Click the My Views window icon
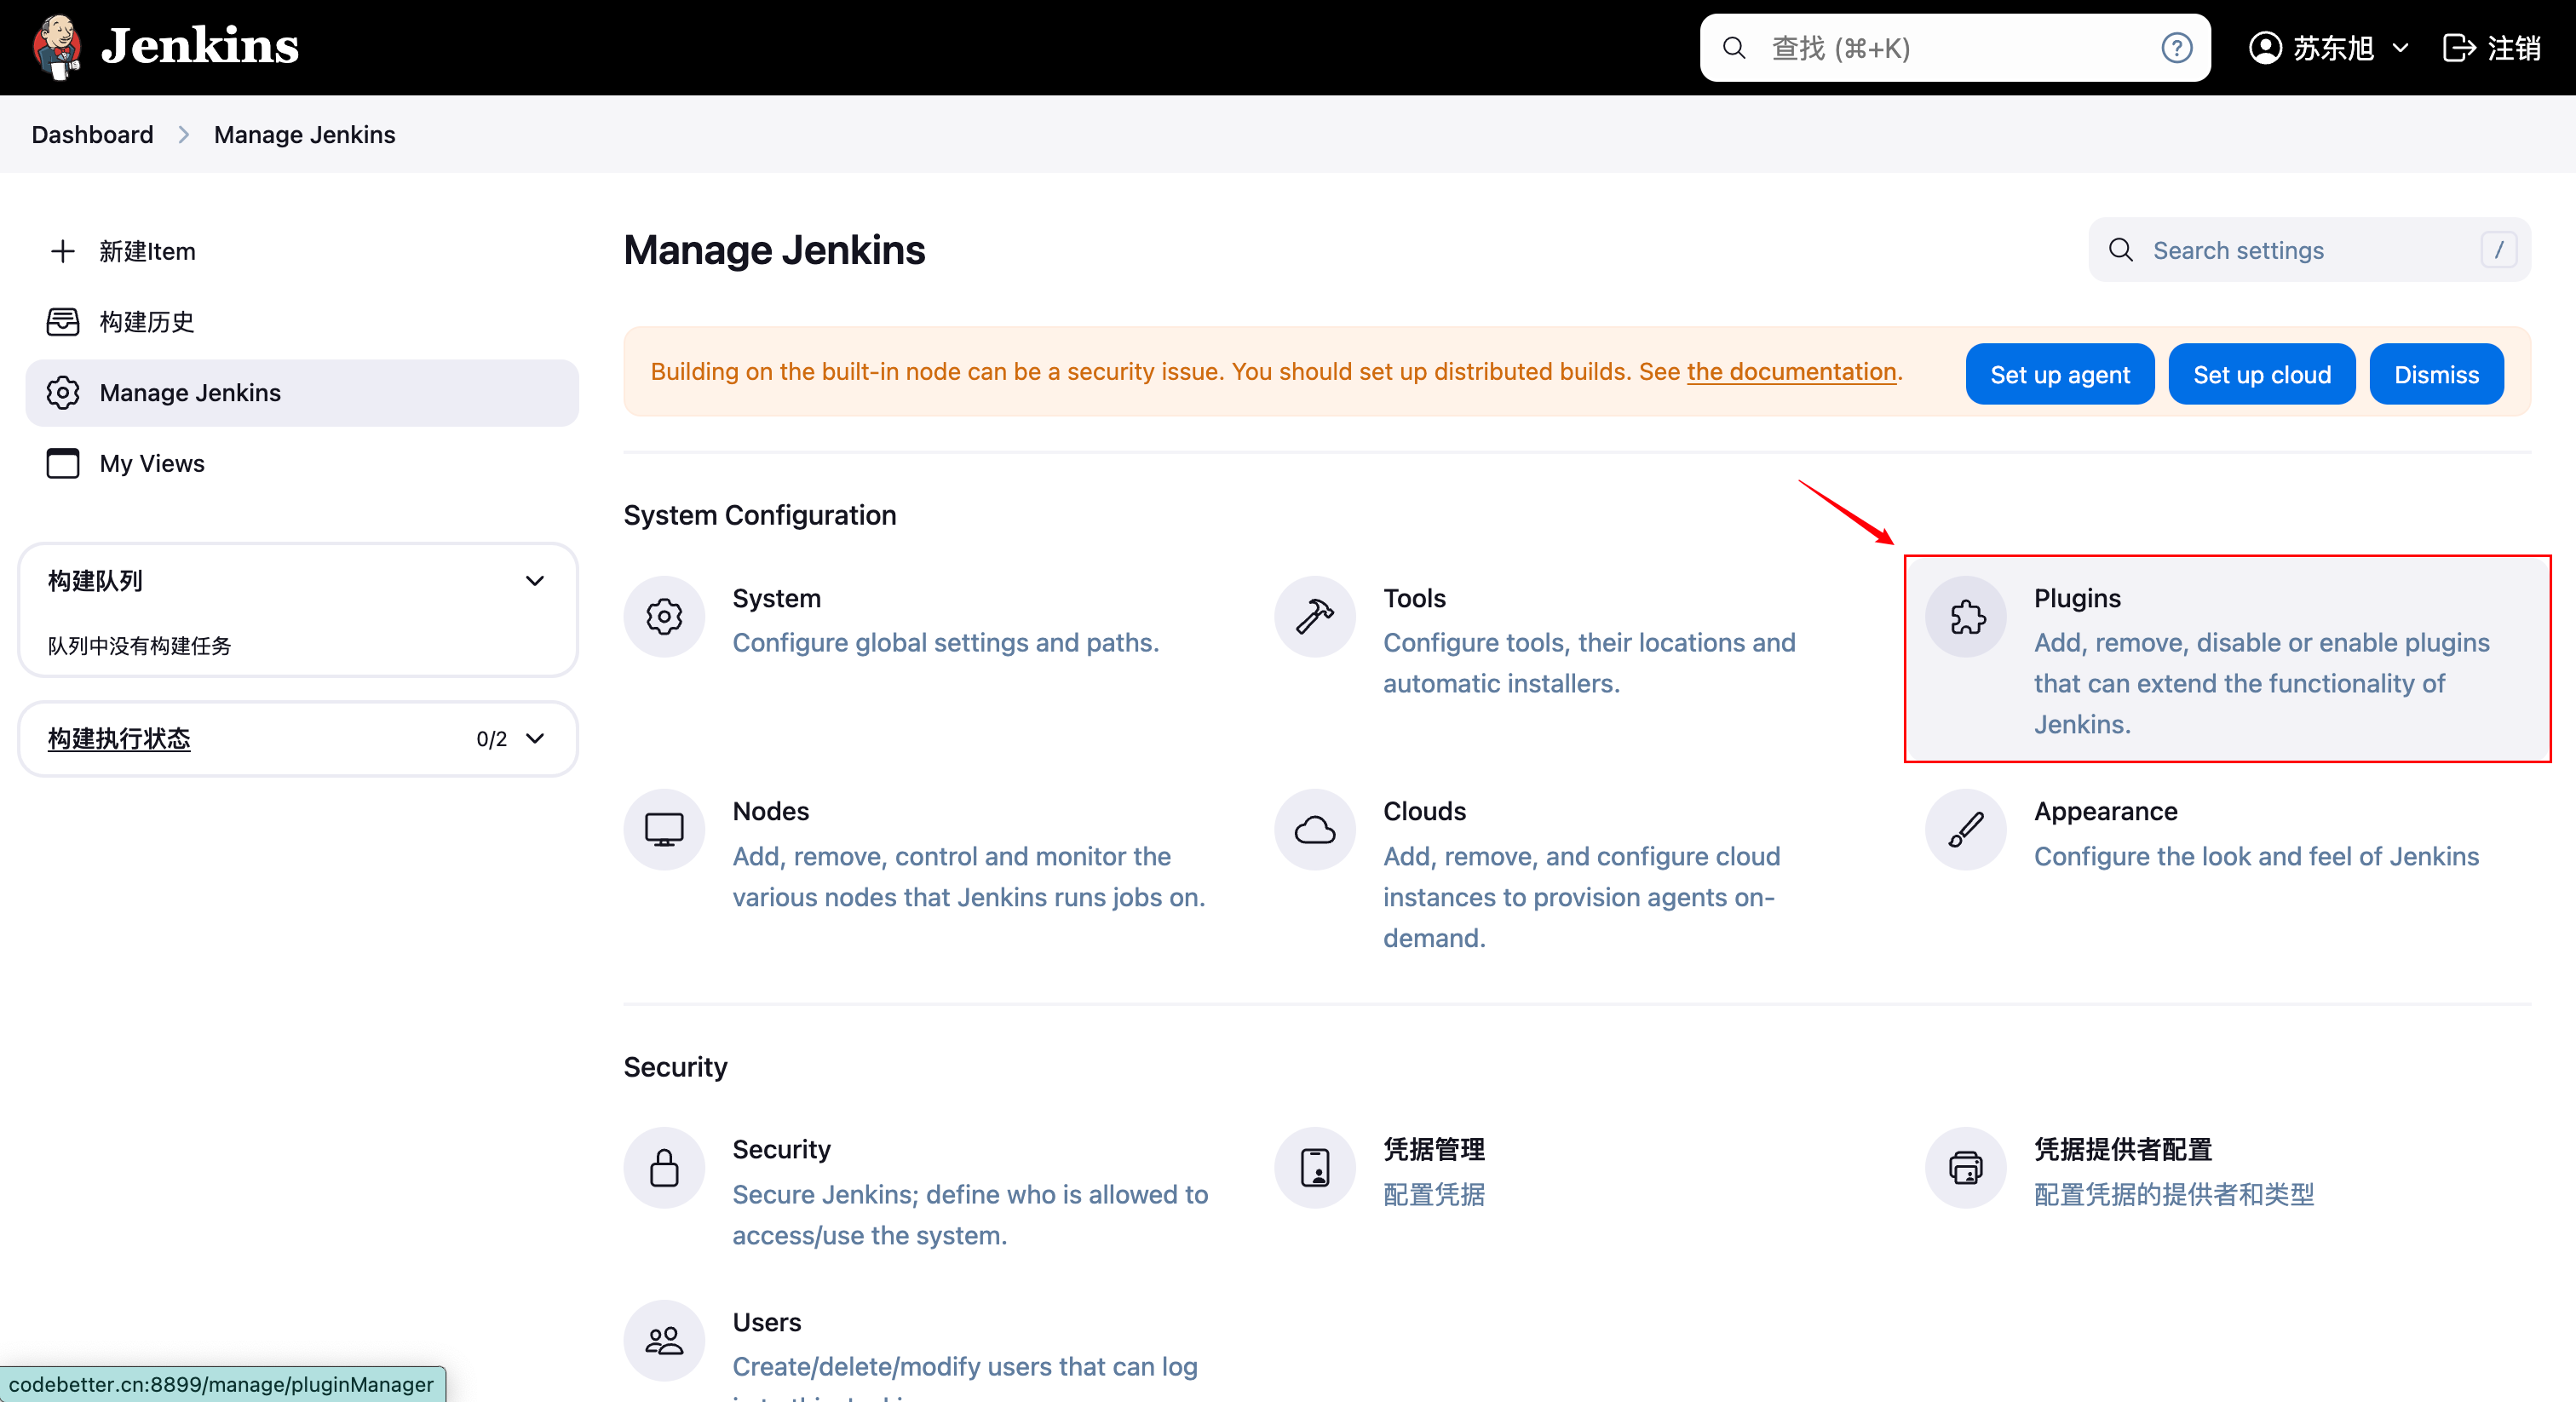2576x1402 pixels. (63, 464)
